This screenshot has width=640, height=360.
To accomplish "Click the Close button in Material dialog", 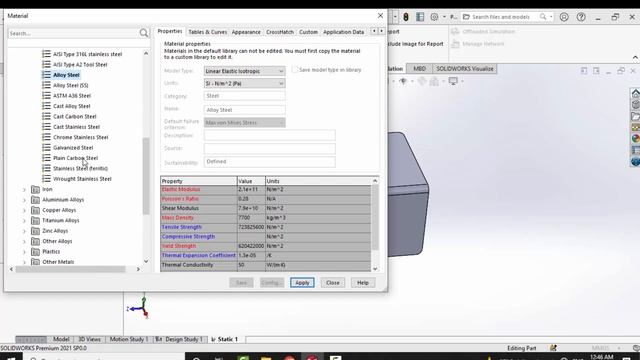I will coord(333,282).
